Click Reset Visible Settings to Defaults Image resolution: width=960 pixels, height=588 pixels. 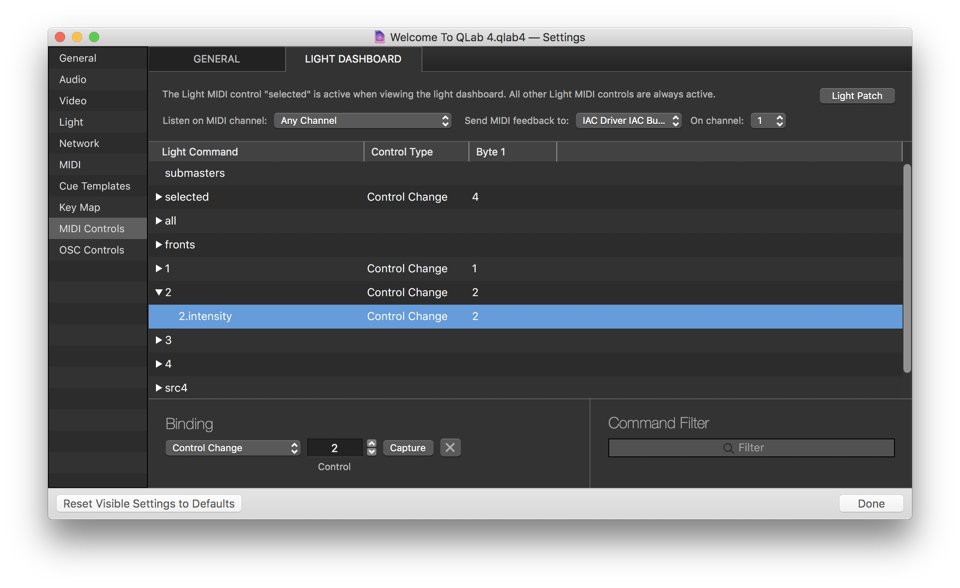coord(149,504)
